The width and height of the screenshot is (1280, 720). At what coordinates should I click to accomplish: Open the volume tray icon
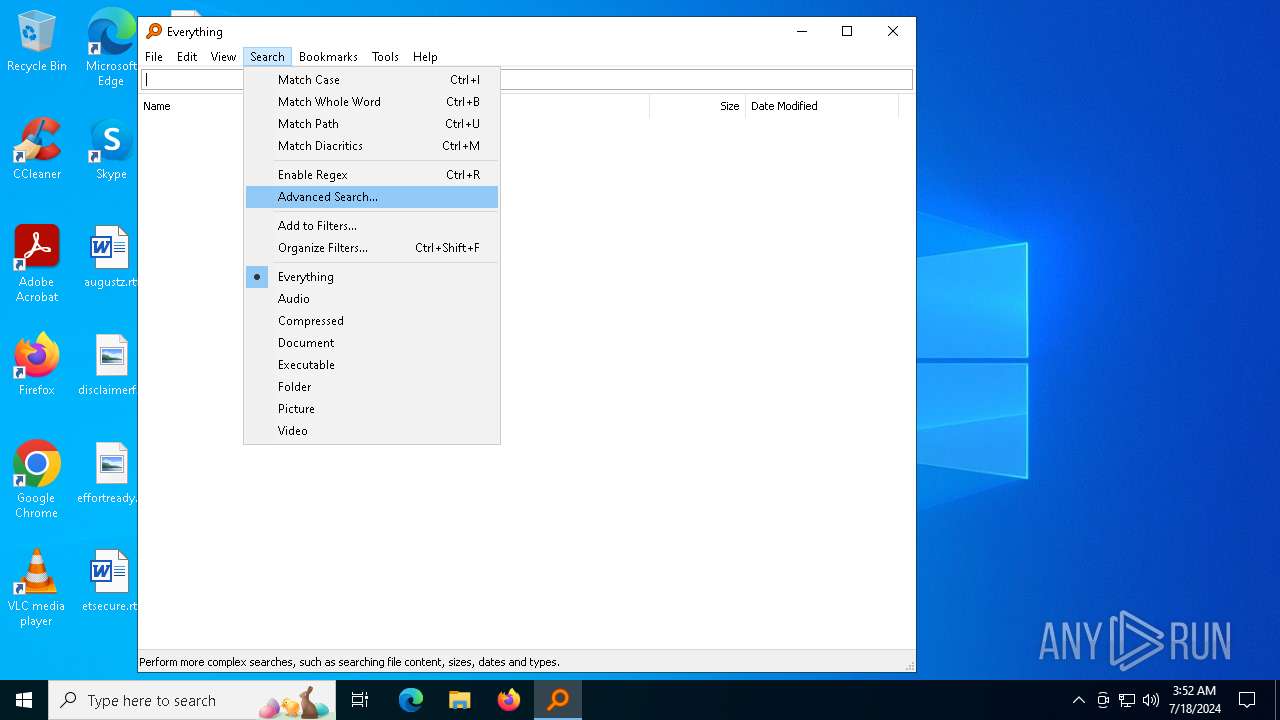[x=1151, y=700]
